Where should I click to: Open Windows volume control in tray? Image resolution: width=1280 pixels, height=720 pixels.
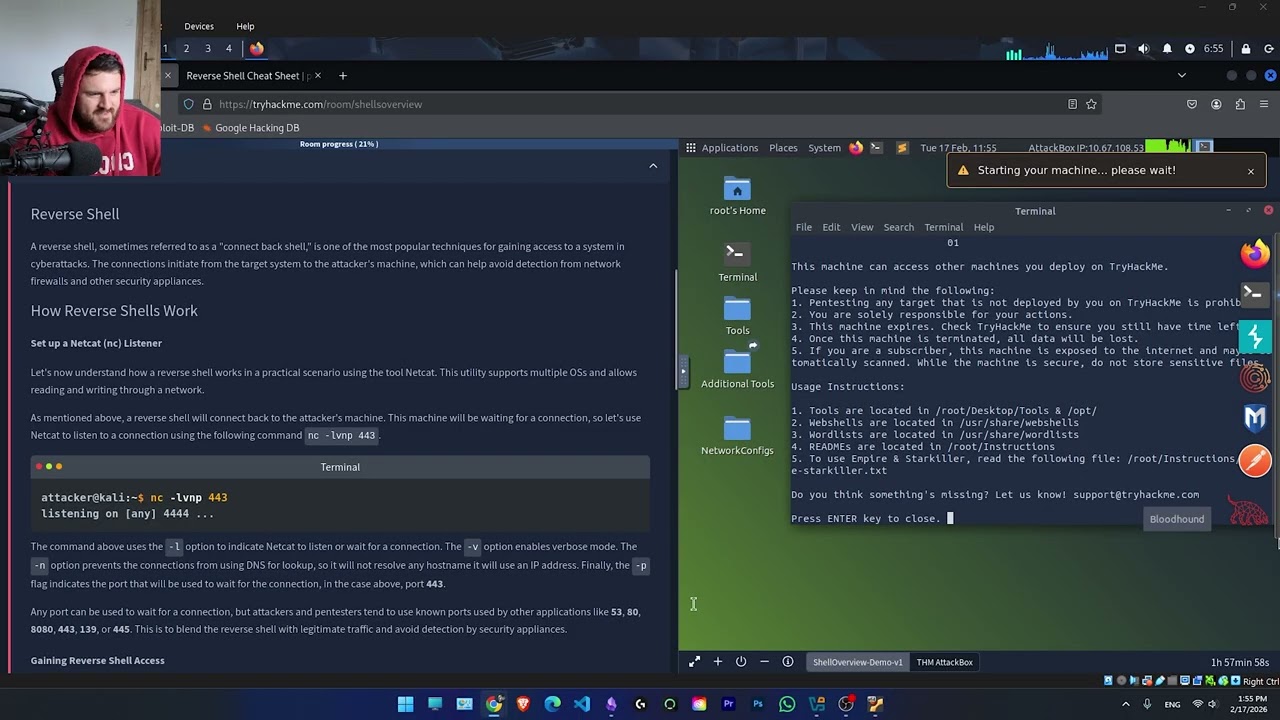tap(1212, 704)
